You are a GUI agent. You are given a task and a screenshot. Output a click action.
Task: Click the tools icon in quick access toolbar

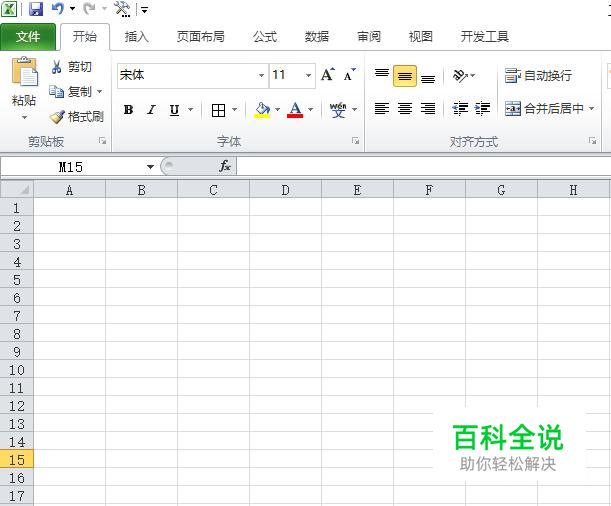click(122, 9)
